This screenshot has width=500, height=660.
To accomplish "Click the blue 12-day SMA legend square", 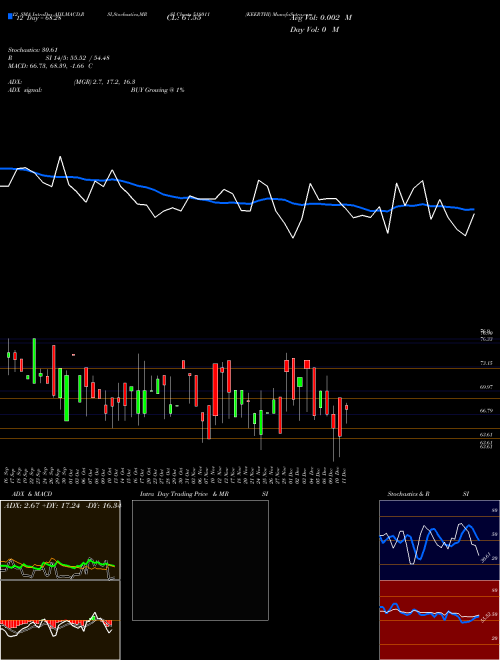I will 10,17.
